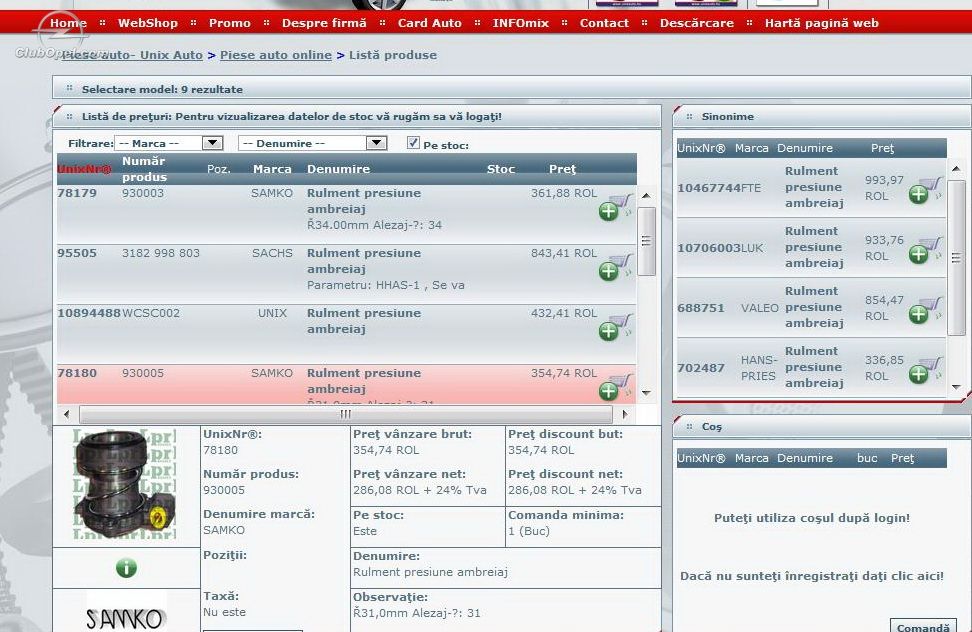The height and width of the screenshot is (632, 972).
Task: Select synonym 10706003 LUK row
Action: [x=811, y=247]
